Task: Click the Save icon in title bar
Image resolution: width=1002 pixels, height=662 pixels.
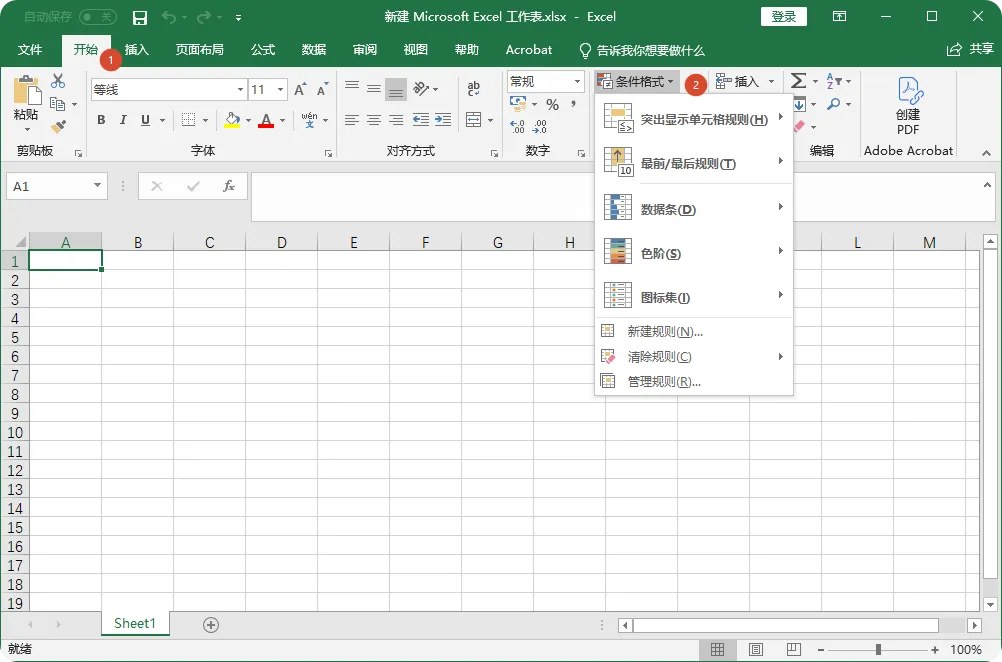Action: 140,17
